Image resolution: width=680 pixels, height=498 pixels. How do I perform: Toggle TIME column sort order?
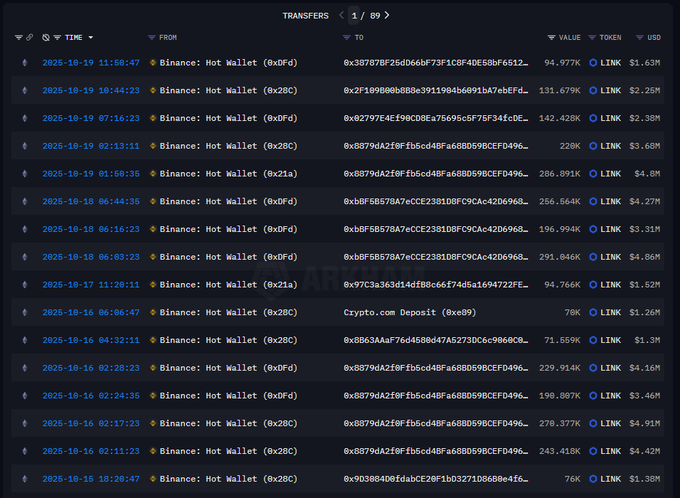click(90, 37)
